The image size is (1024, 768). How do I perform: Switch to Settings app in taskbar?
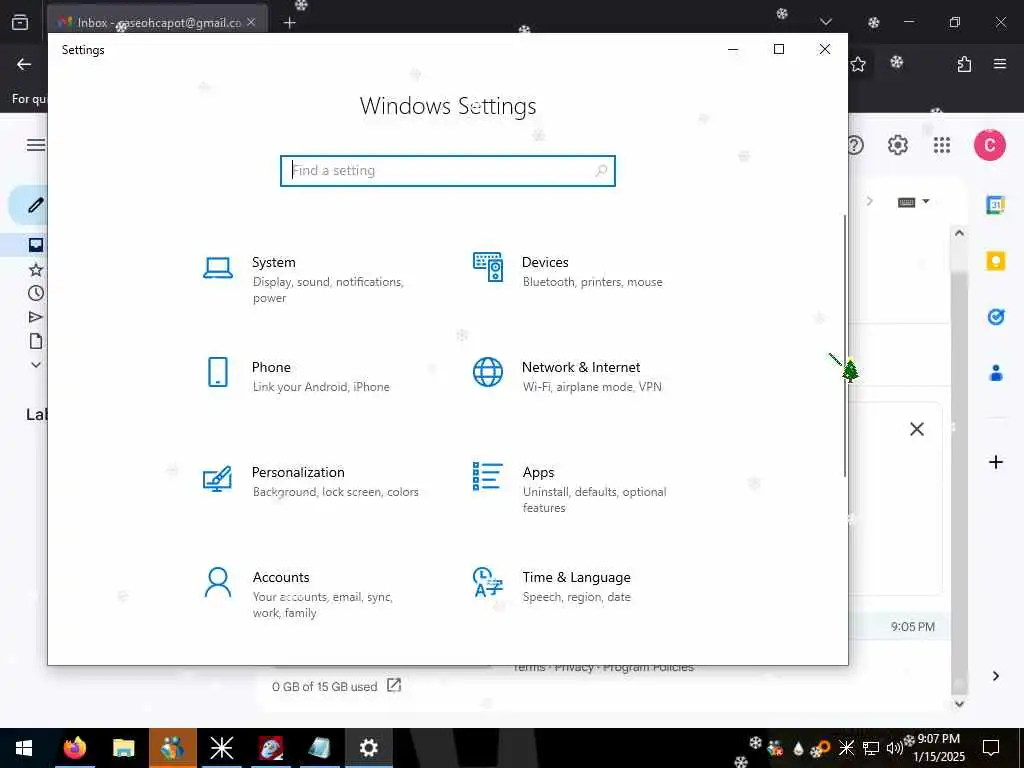point(368,748)
